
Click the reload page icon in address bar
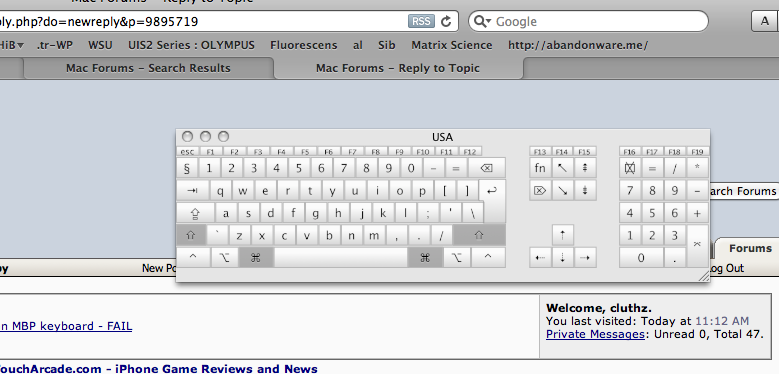point(446,21)
